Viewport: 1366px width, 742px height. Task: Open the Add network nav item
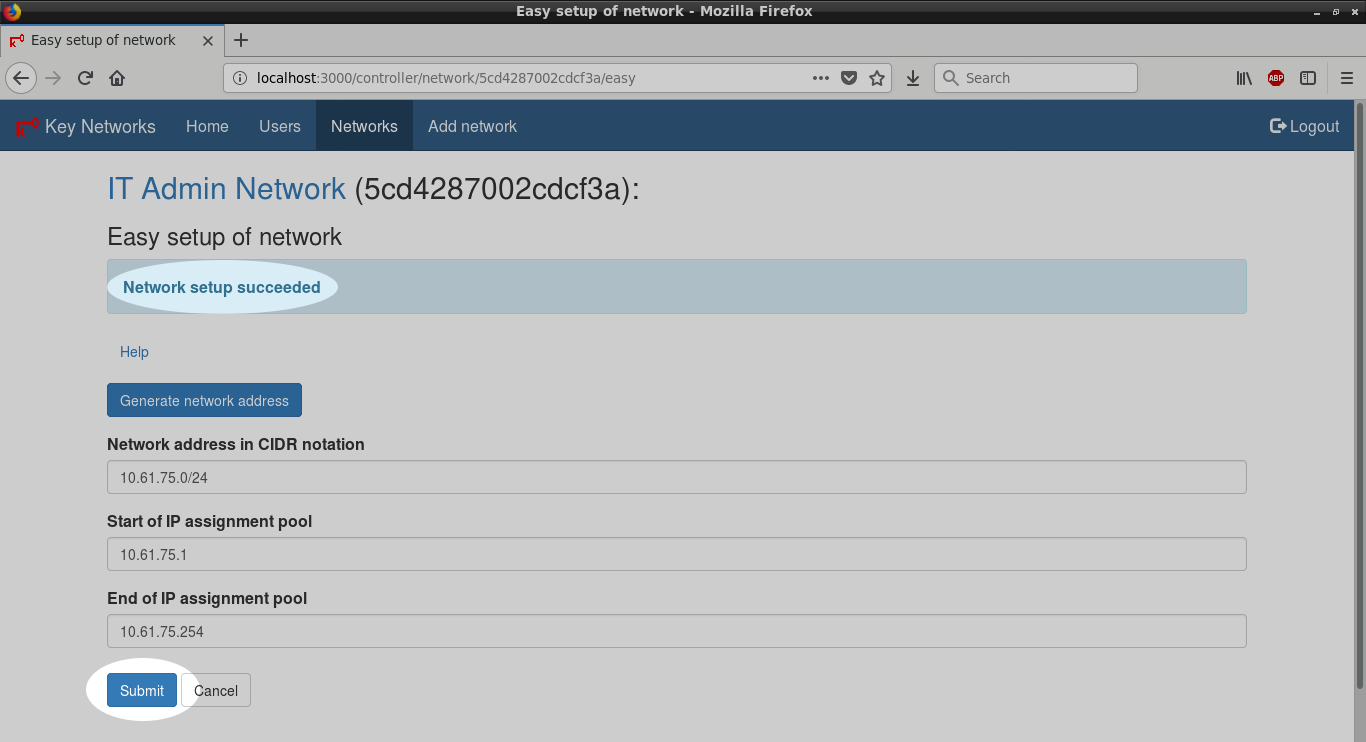pyautogui.click(x=472, y=126)
